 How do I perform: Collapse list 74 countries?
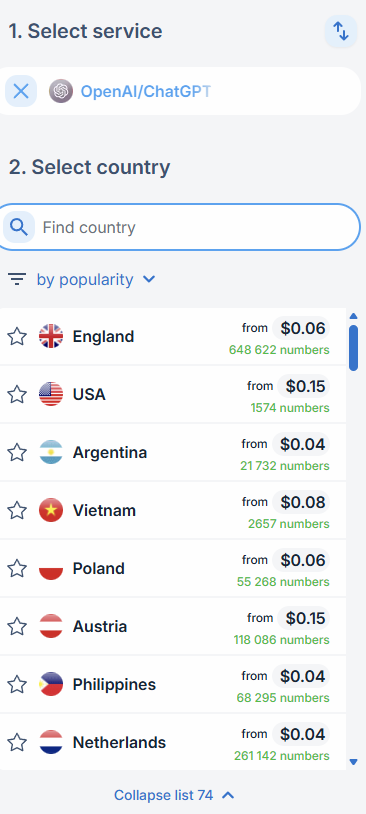tap(174, 795)
